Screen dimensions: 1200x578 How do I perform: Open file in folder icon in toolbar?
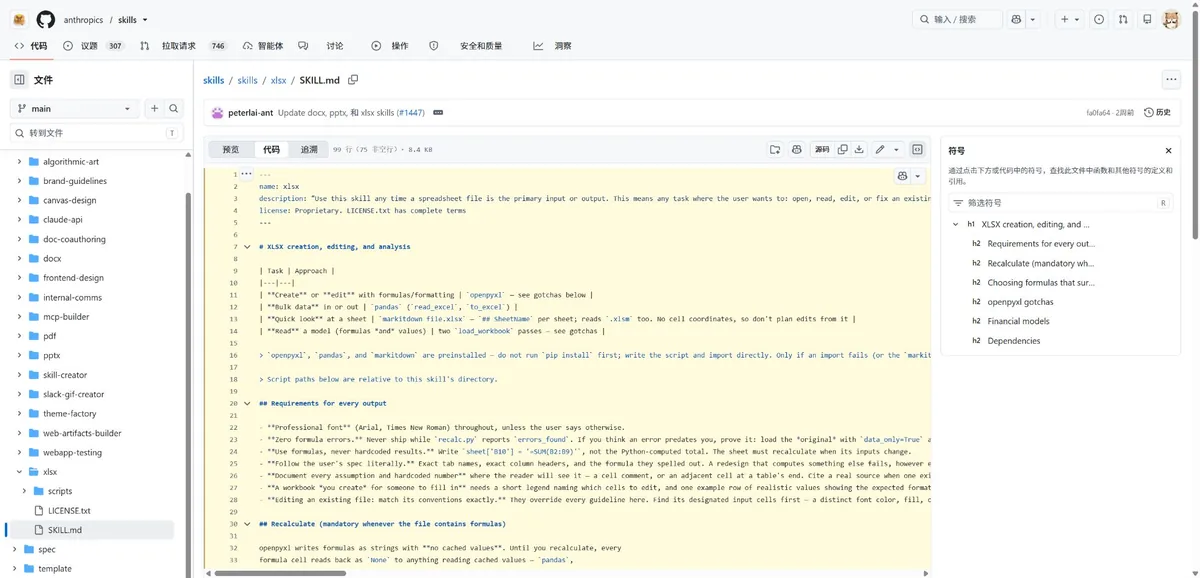coord(775,150)
